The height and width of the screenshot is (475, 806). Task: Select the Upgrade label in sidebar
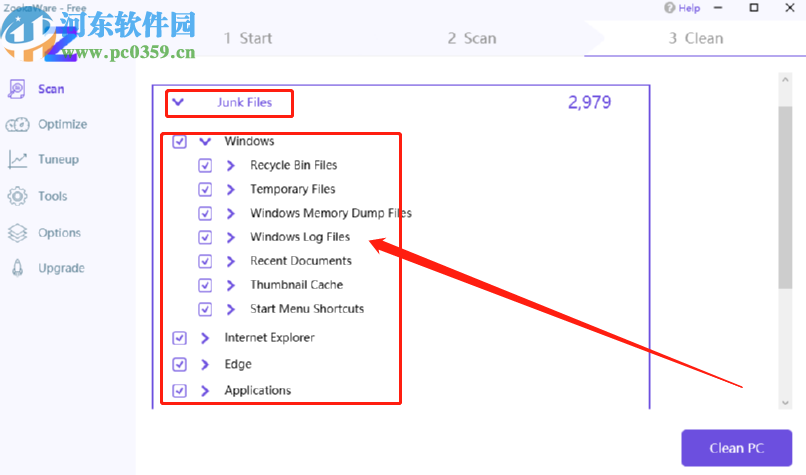pos(62,268)
